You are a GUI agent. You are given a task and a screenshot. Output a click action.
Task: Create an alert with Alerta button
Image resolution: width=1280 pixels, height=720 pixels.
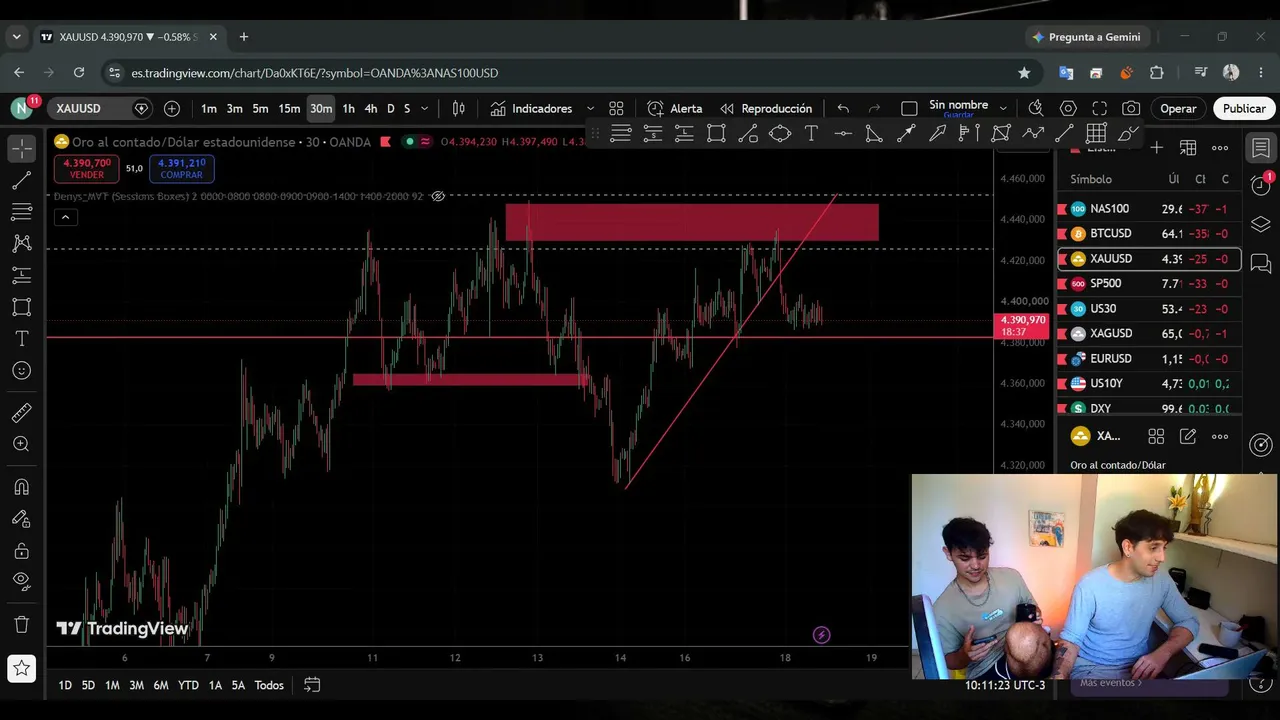(x=675, y=108)
